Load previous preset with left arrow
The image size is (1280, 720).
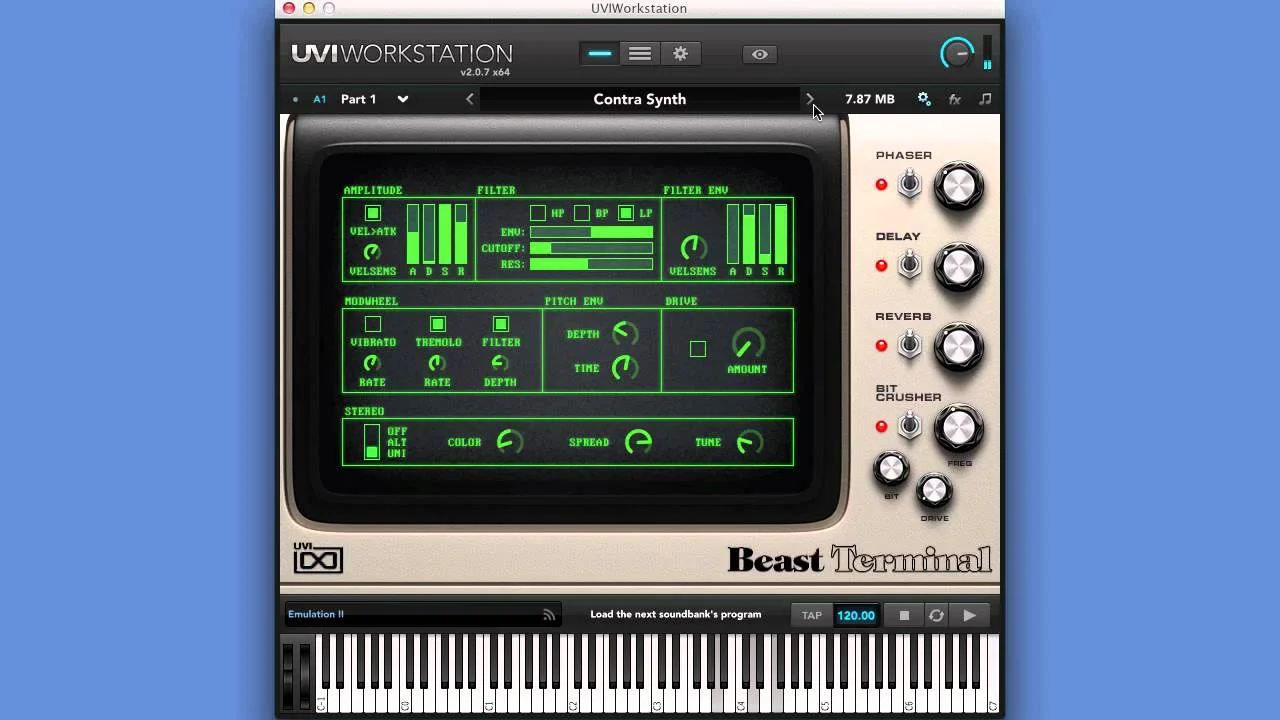(470, 99)
